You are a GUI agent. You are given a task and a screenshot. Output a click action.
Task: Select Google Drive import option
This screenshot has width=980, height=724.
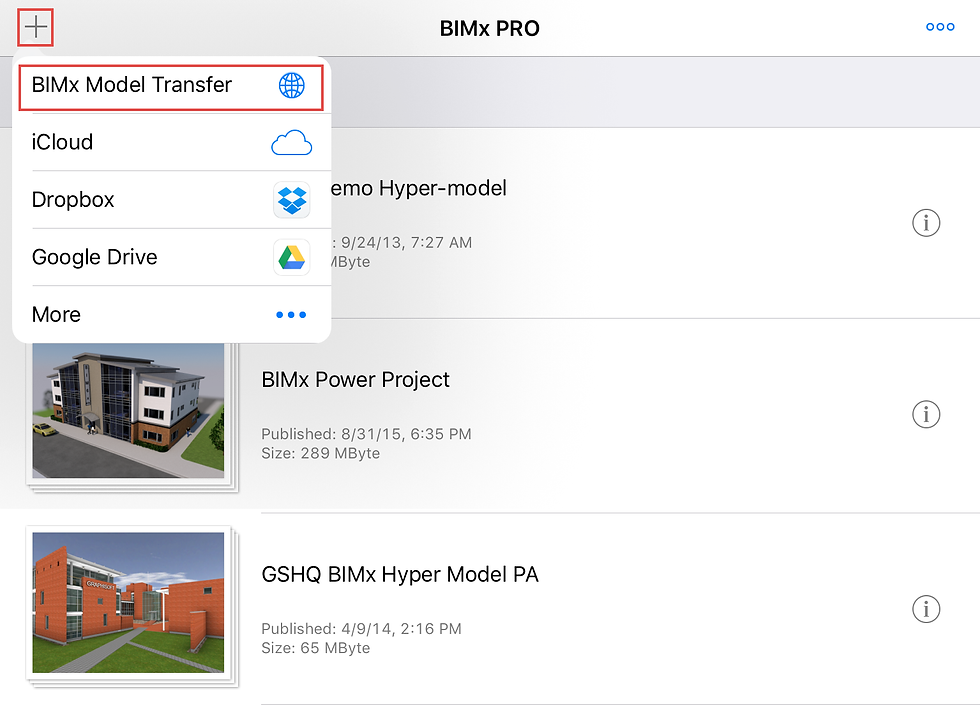point(171,258)
